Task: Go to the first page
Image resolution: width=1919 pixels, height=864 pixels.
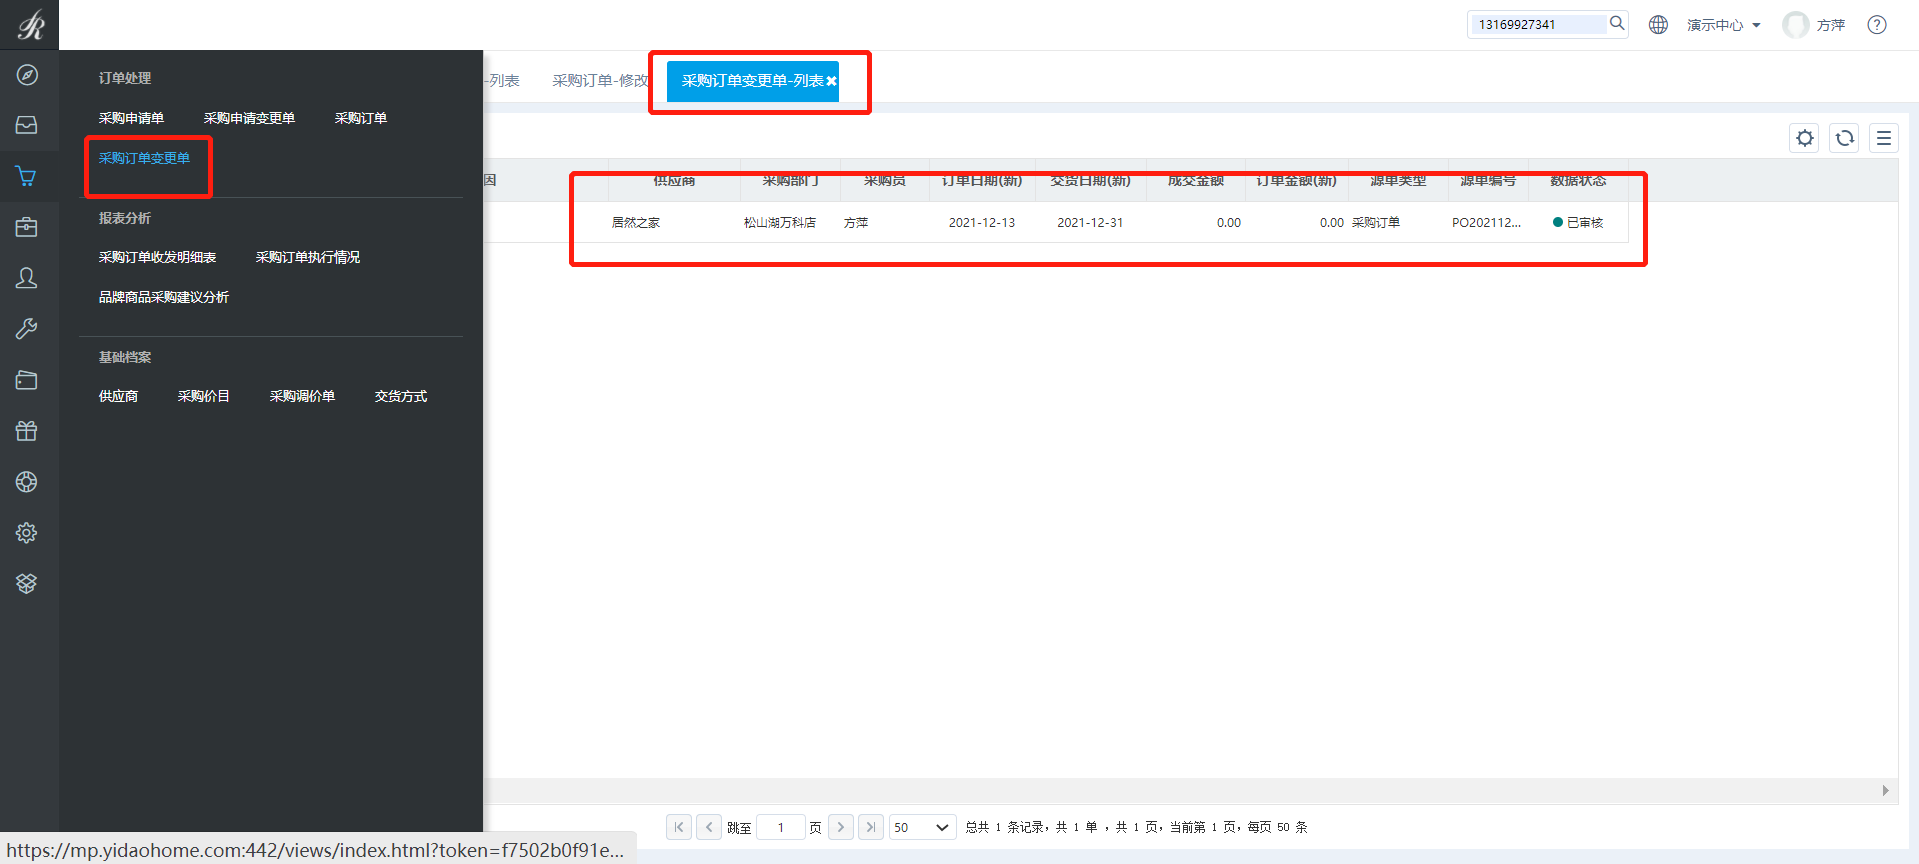Action: point(679,827)
